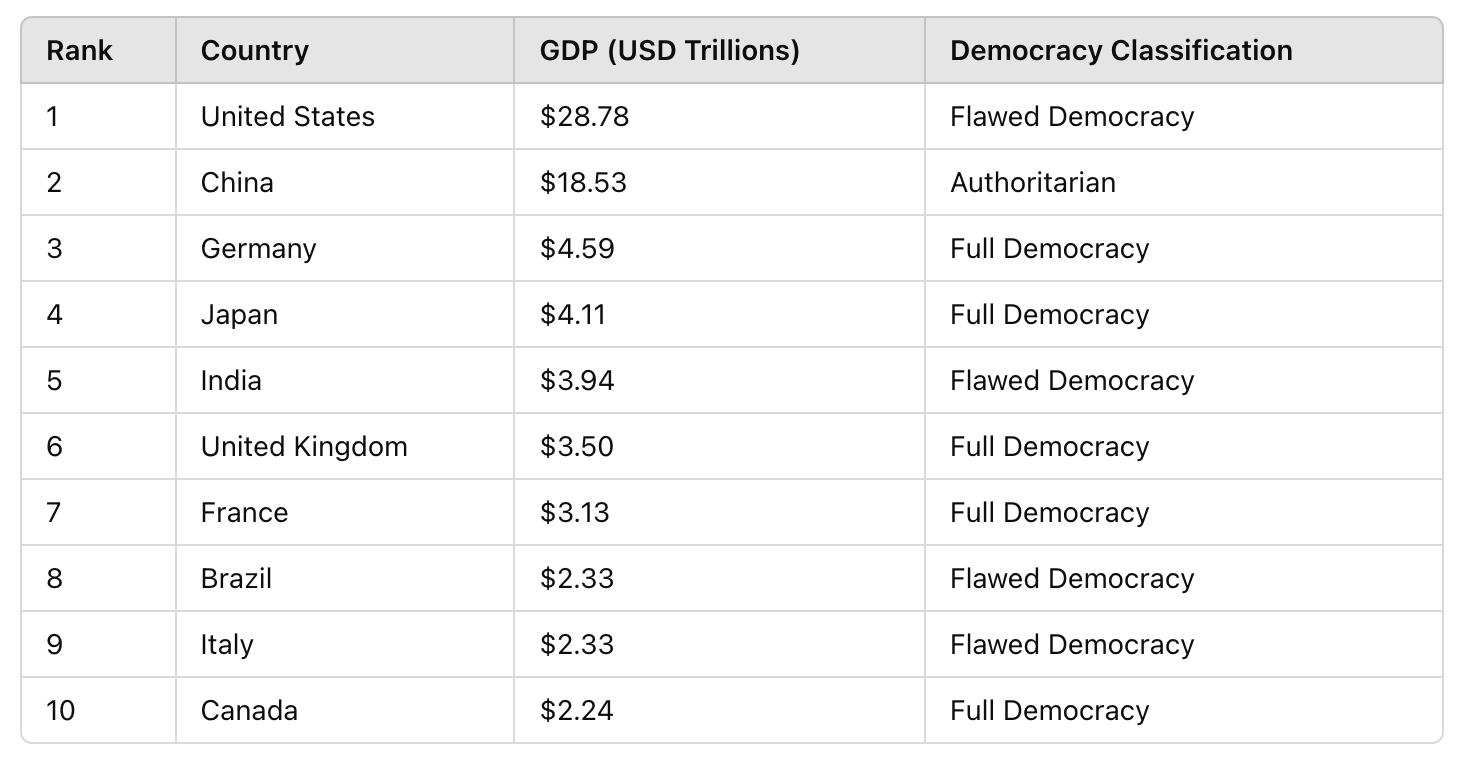Select the Canada country cell

(249, 711)
